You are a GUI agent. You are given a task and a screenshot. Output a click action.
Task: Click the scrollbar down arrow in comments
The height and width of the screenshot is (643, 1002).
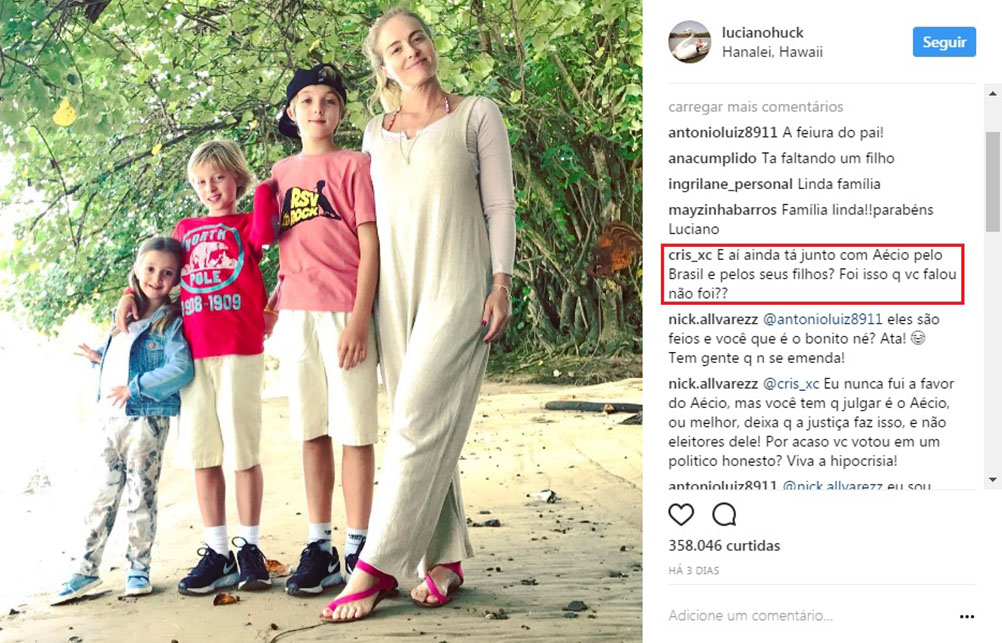tap(992, 479)
